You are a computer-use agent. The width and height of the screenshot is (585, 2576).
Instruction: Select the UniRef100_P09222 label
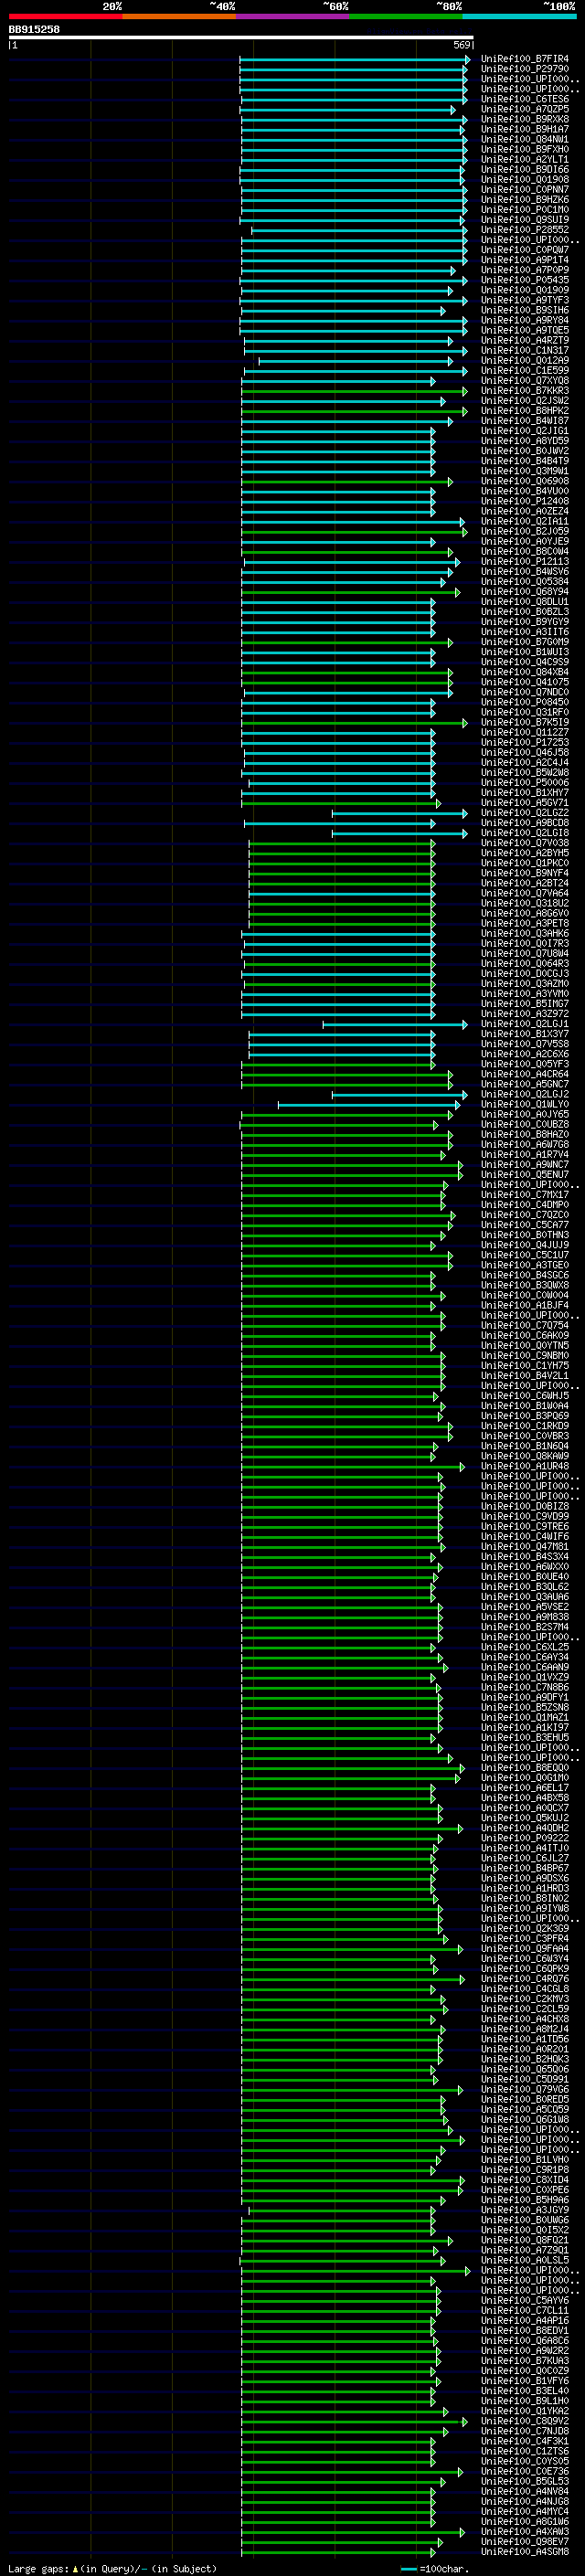524,1838
